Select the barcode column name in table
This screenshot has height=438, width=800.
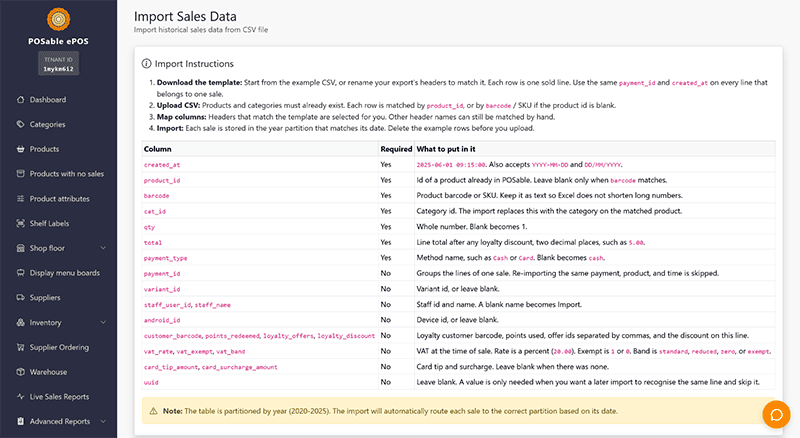[x=156, y=196]
